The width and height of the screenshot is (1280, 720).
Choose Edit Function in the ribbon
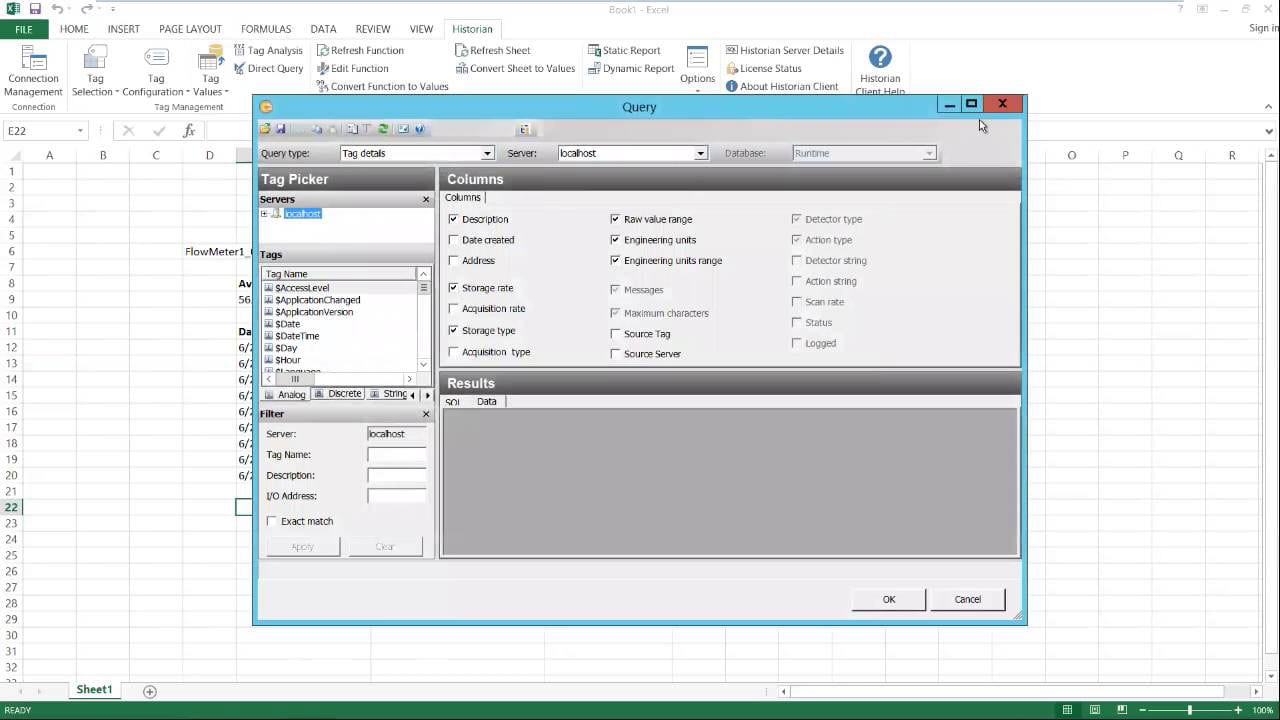352,68
